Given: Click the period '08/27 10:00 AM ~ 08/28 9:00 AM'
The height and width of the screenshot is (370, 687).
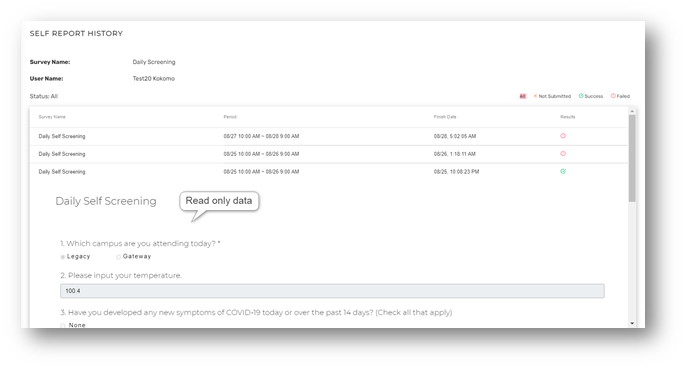Looking at the screenshot, I should 261,136.
